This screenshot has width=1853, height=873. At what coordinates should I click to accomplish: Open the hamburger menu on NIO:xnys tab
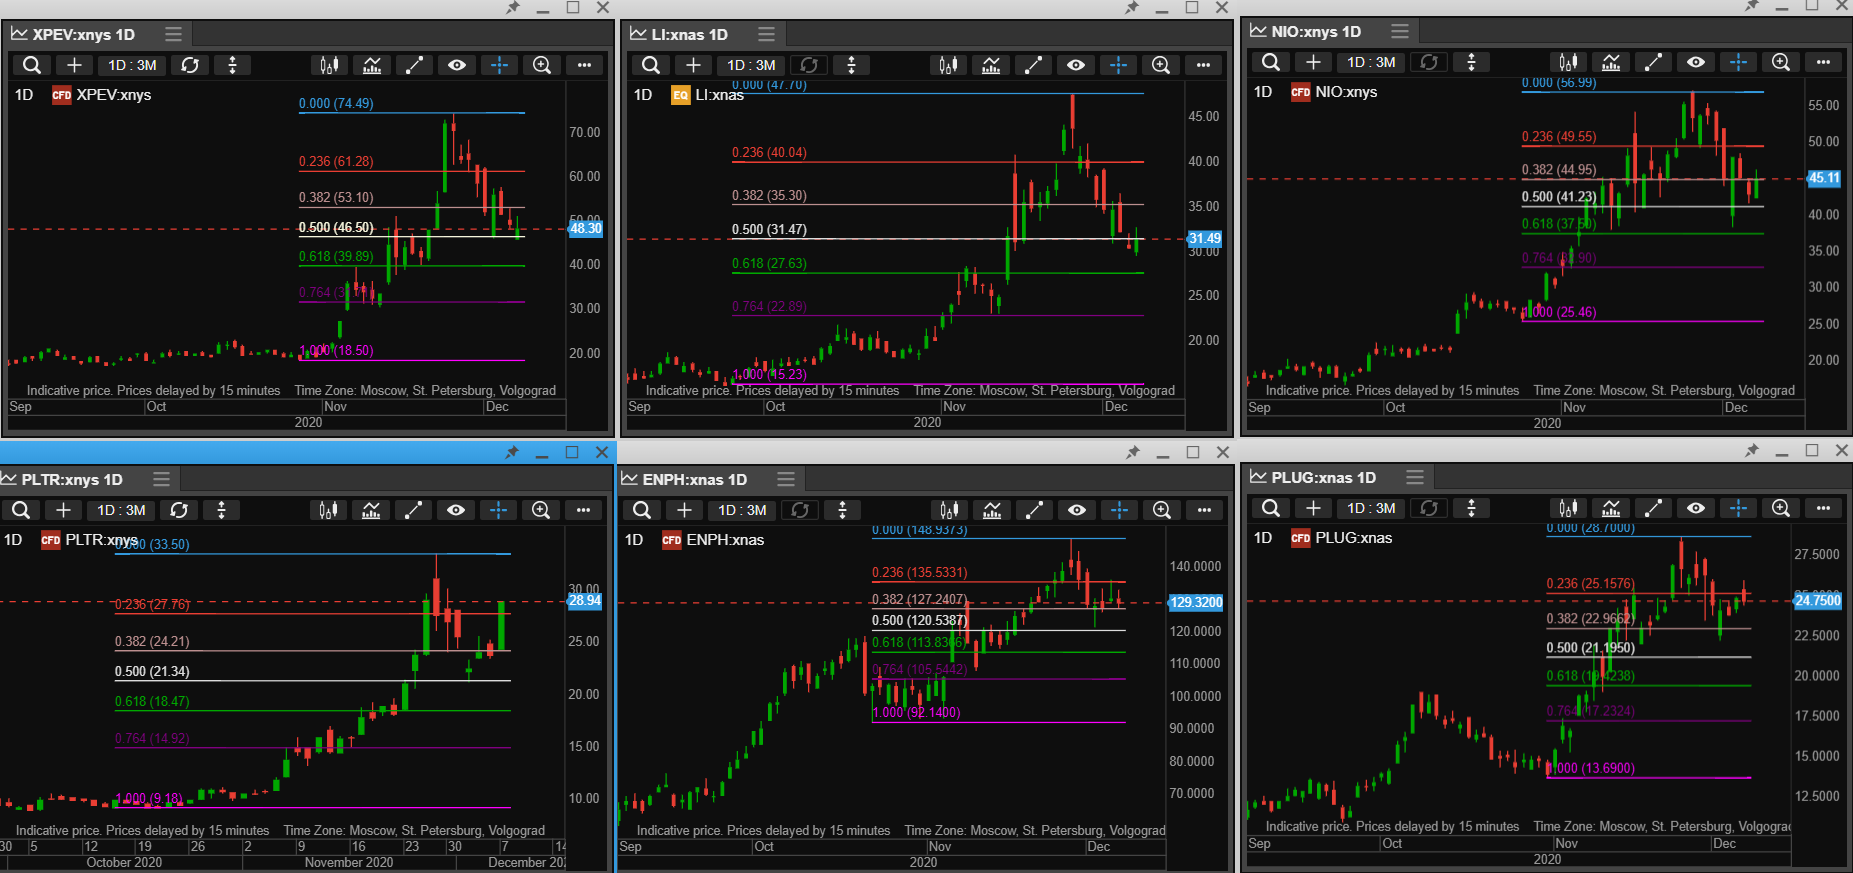1400,31
